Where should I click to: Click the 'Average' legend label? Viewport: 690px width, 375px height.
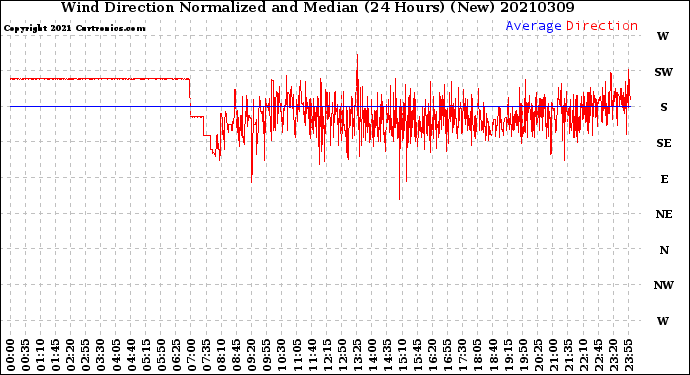533,26
